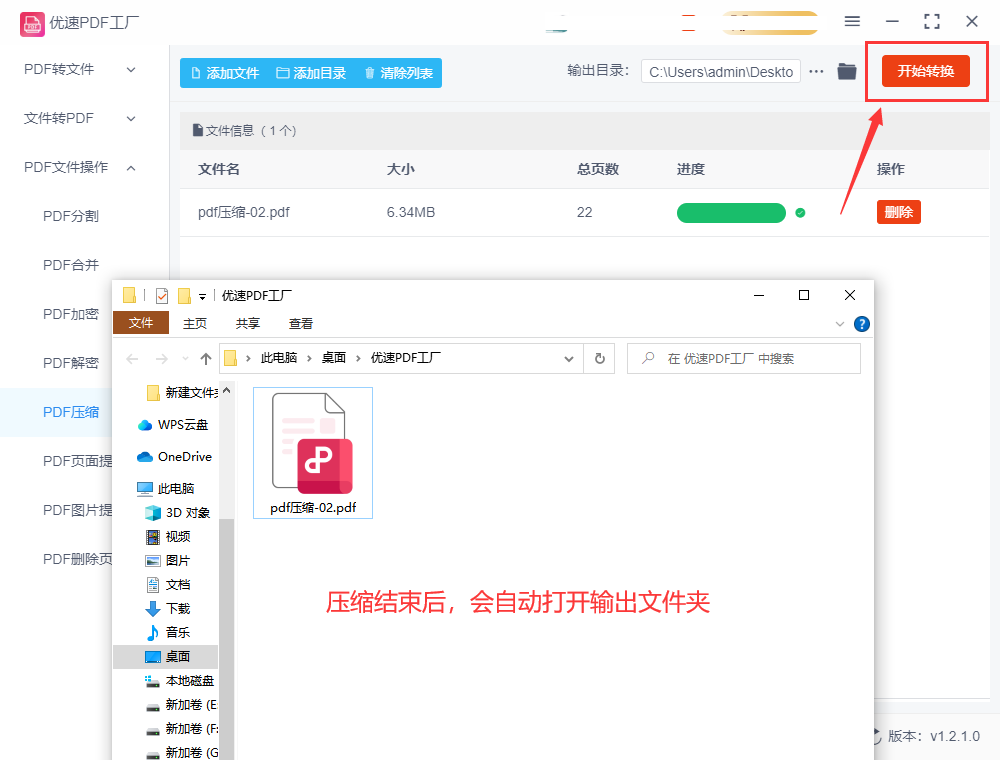The height and width of the screenshot is (760, 1000).
Task: Click 添加文件 button
Action: [225, 73]
